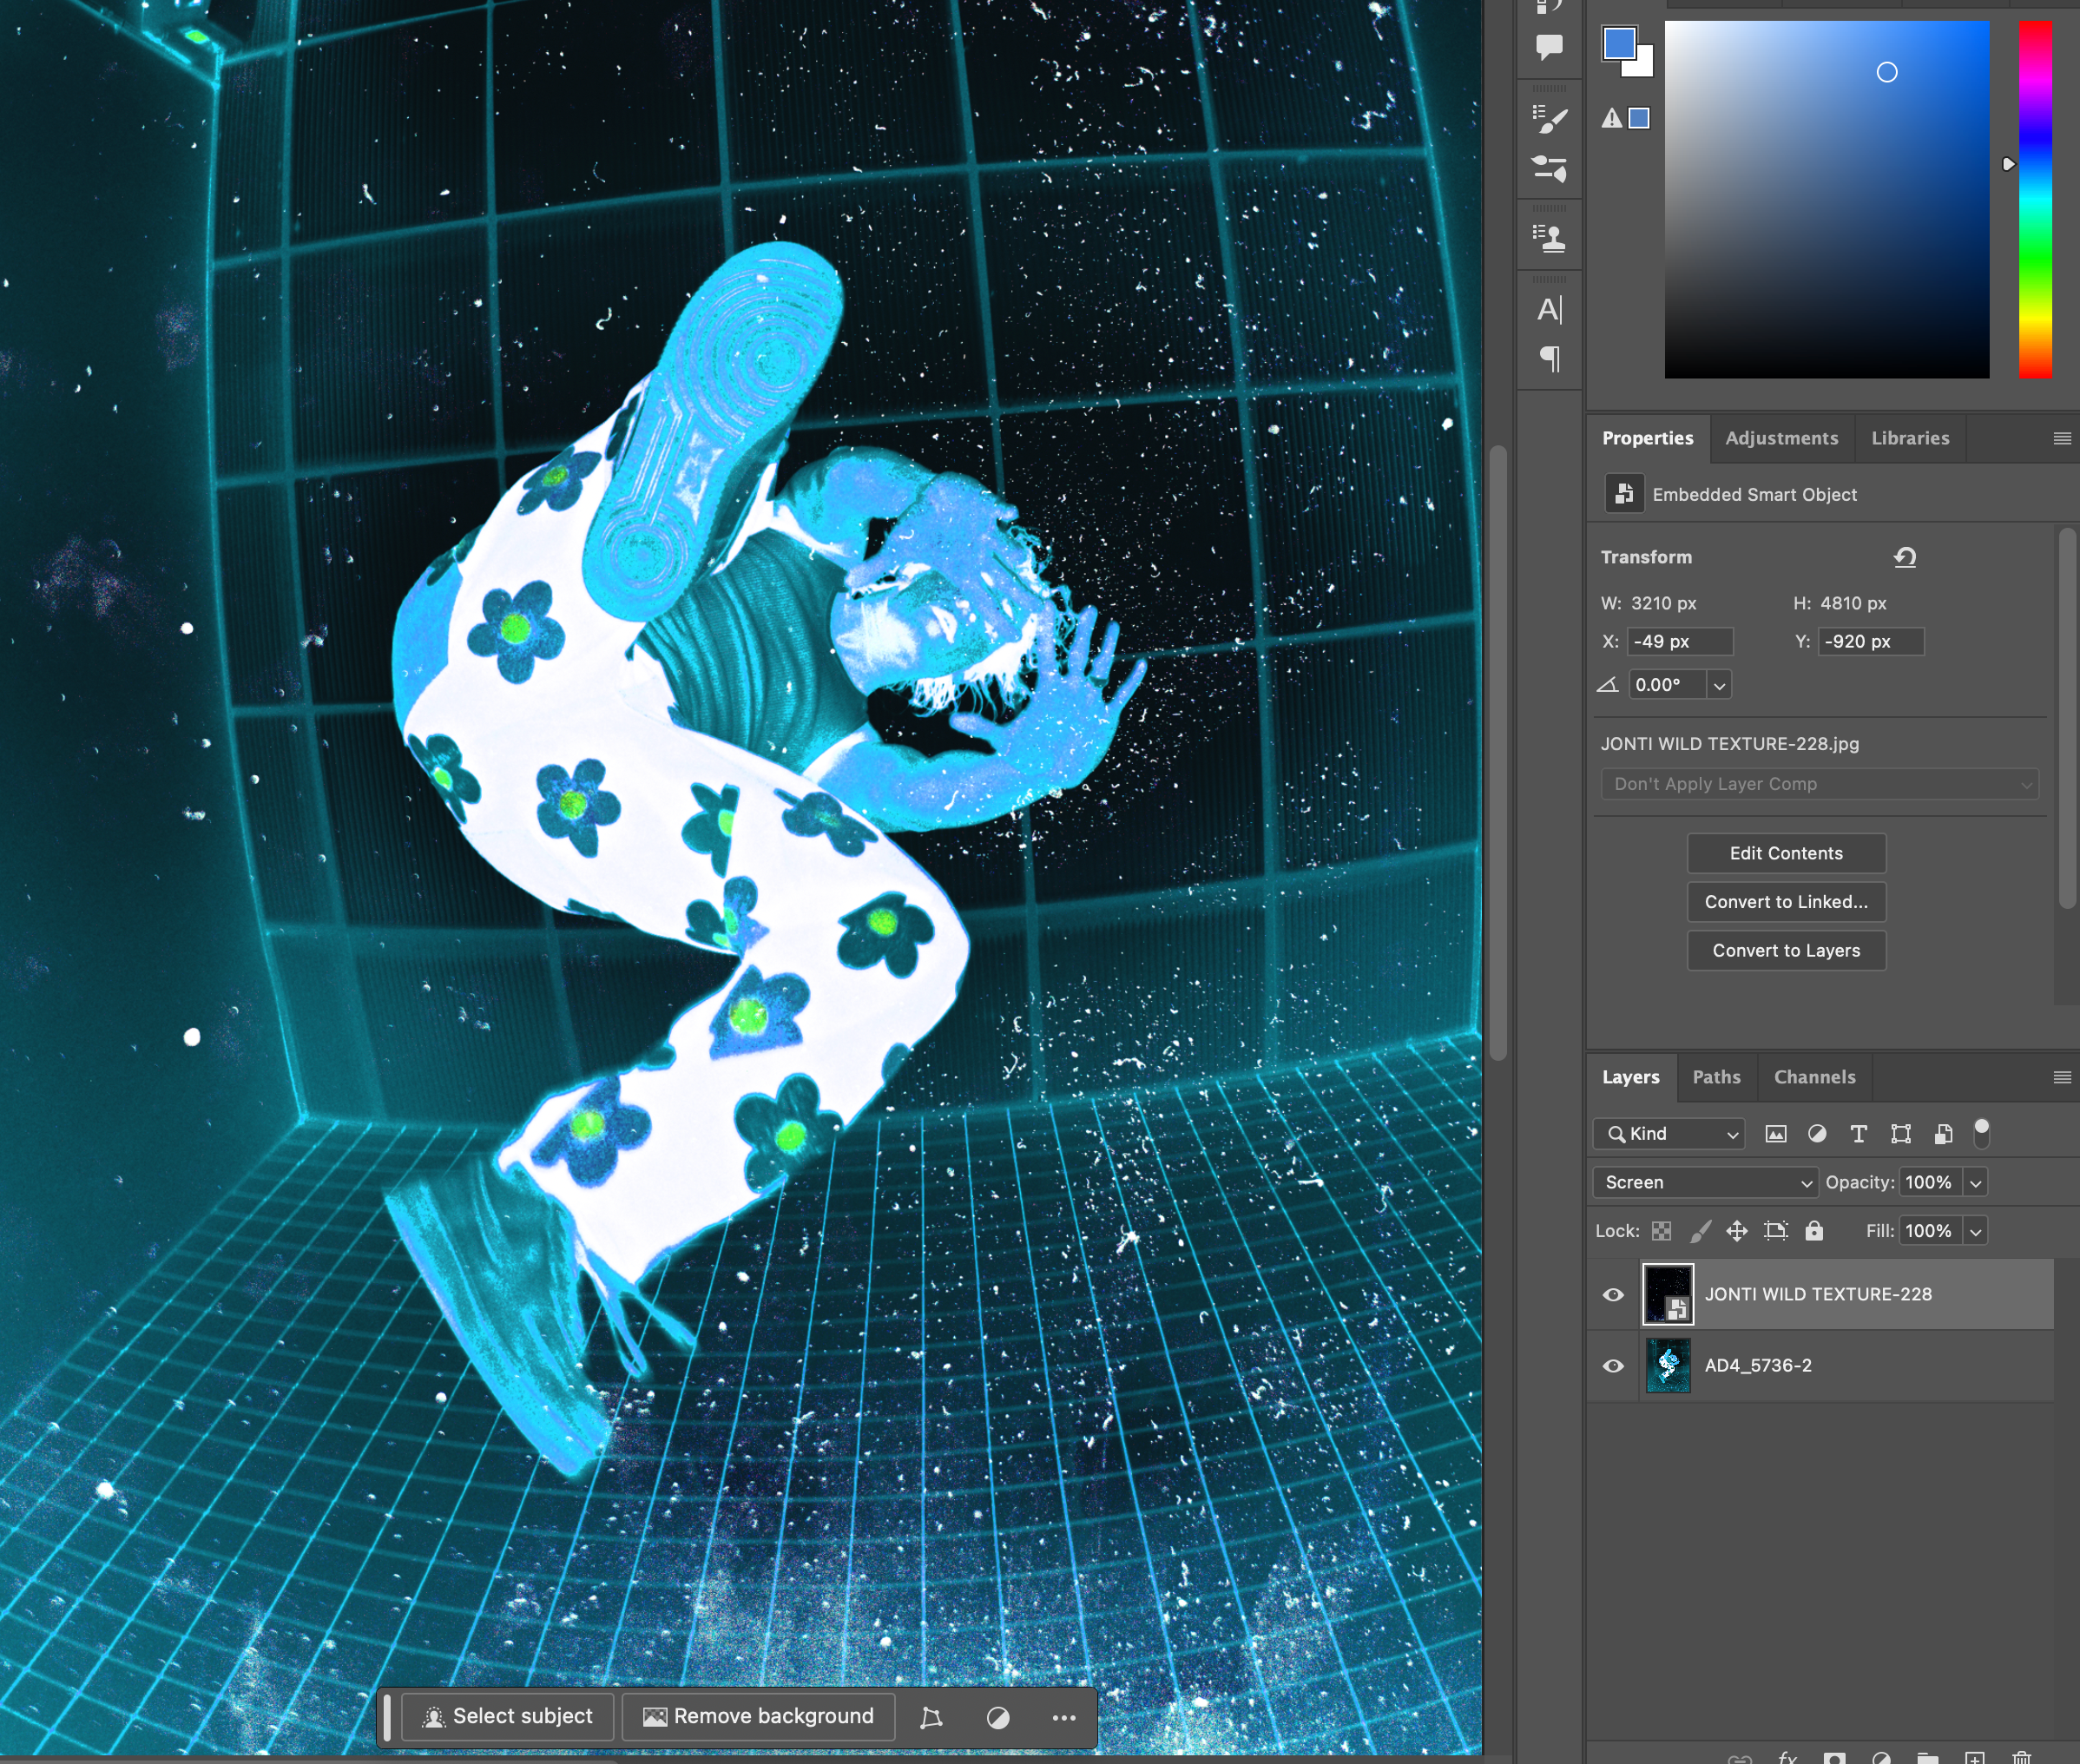
Task: Open the Clone Source panel icon
Action: point(1549,238)
